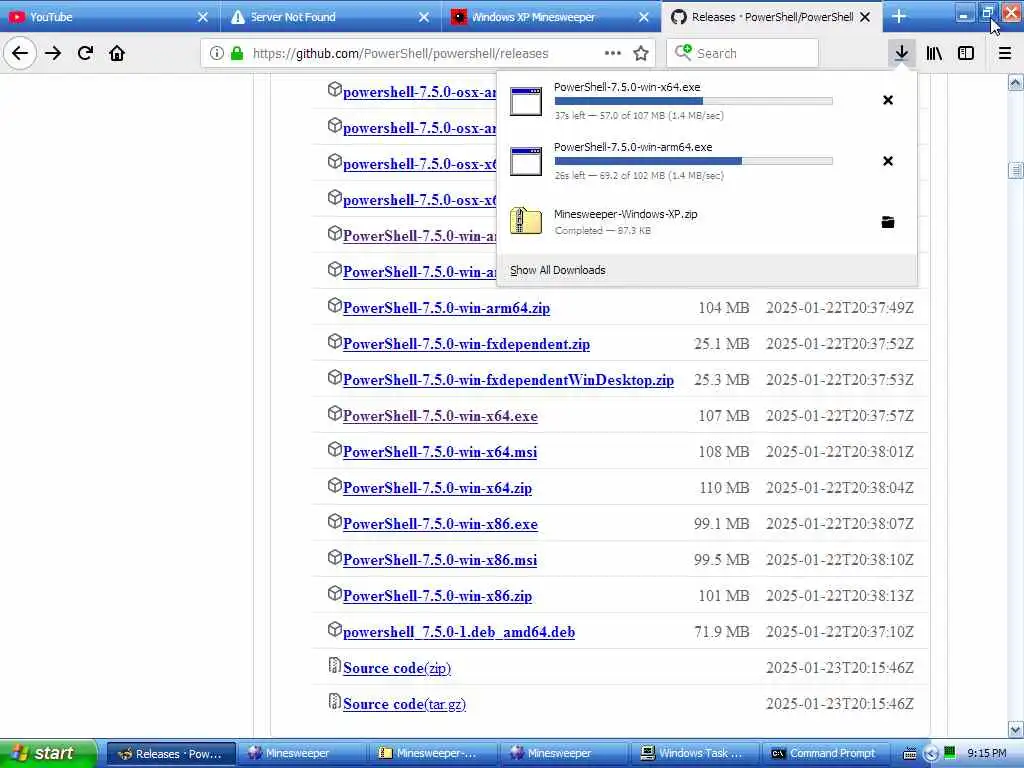Bookmark this page with the star

pyautogui.click(x=641, y=53)
